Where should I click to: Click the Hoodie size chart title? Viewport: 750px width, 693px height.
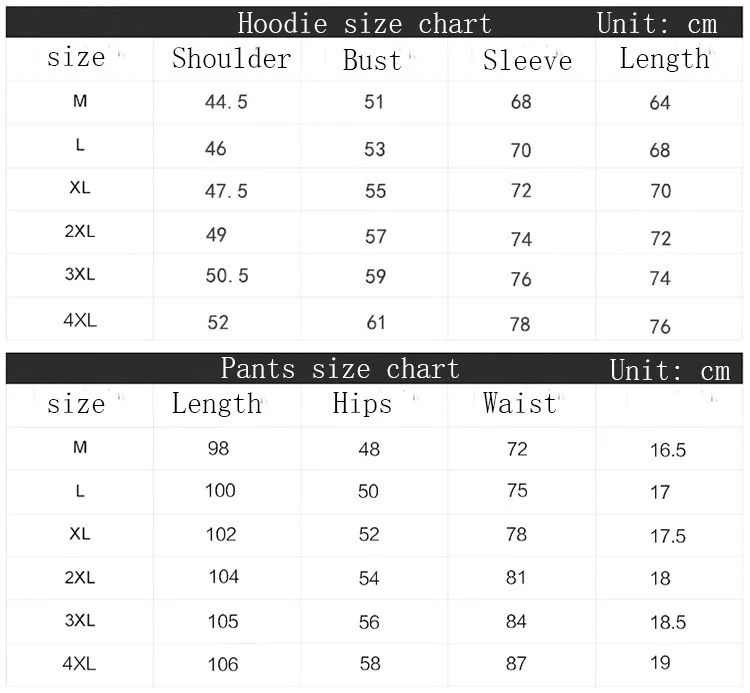364,23
